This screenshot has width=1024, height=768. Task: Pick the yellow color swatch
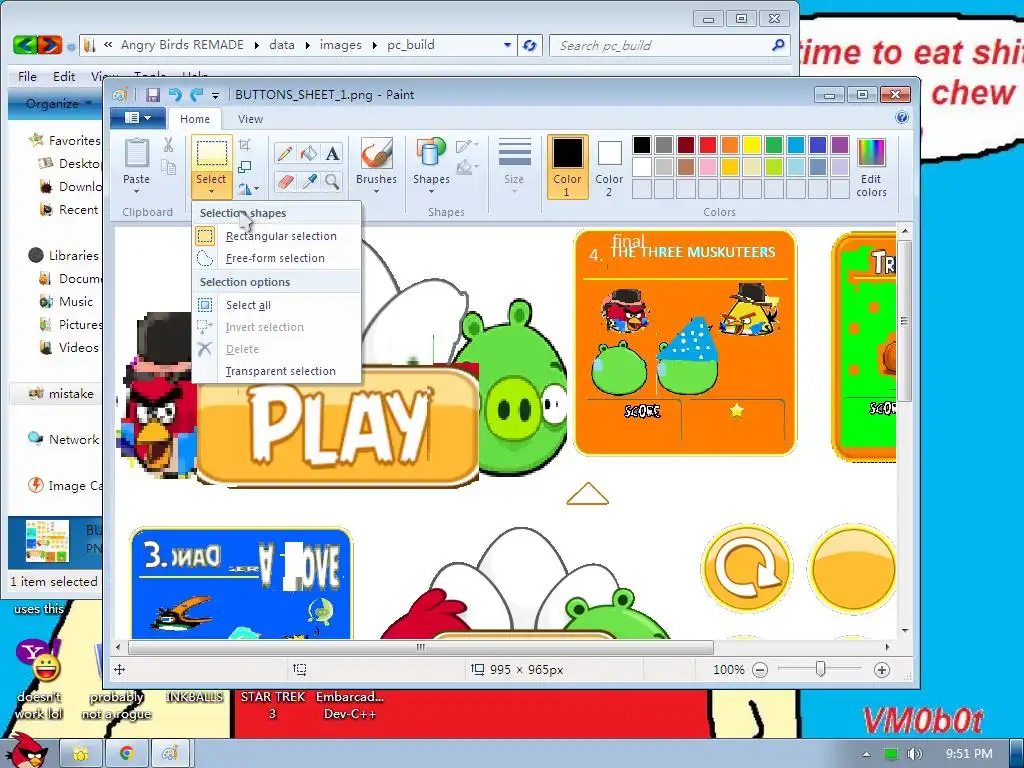[752, 144]
